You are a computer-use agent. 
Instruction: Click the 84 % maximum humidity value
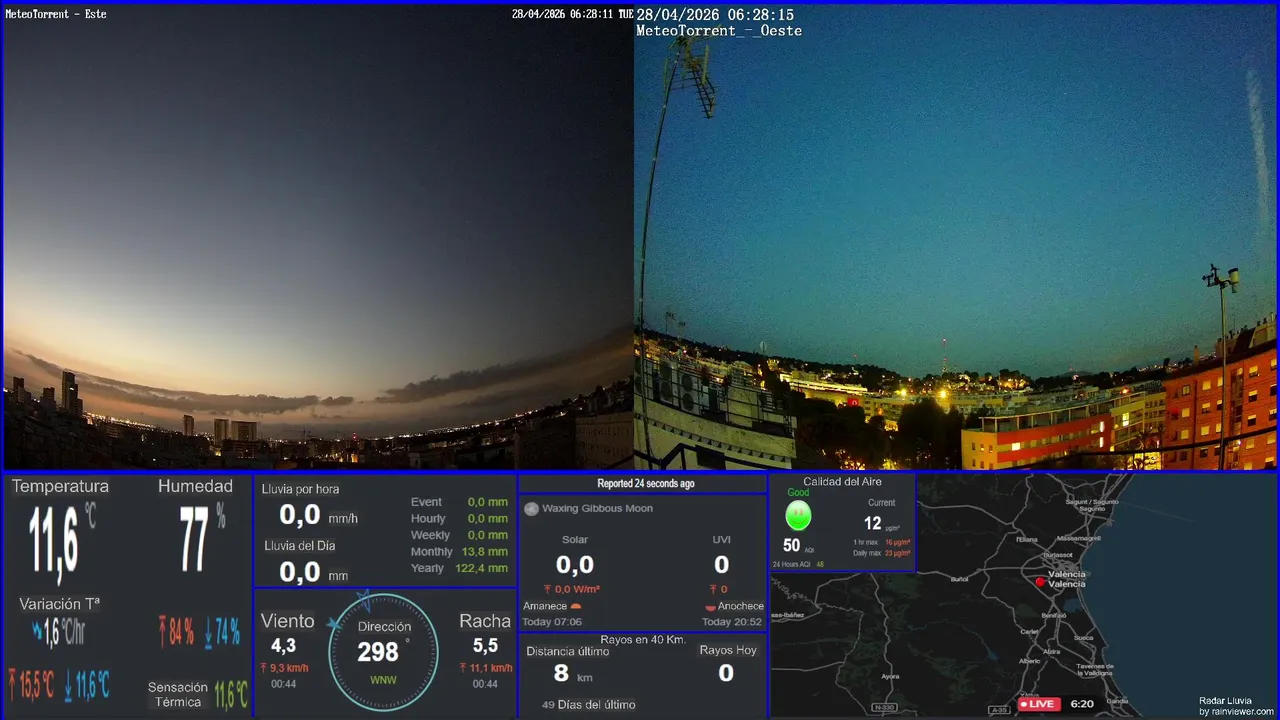click(x=177, y=632)
